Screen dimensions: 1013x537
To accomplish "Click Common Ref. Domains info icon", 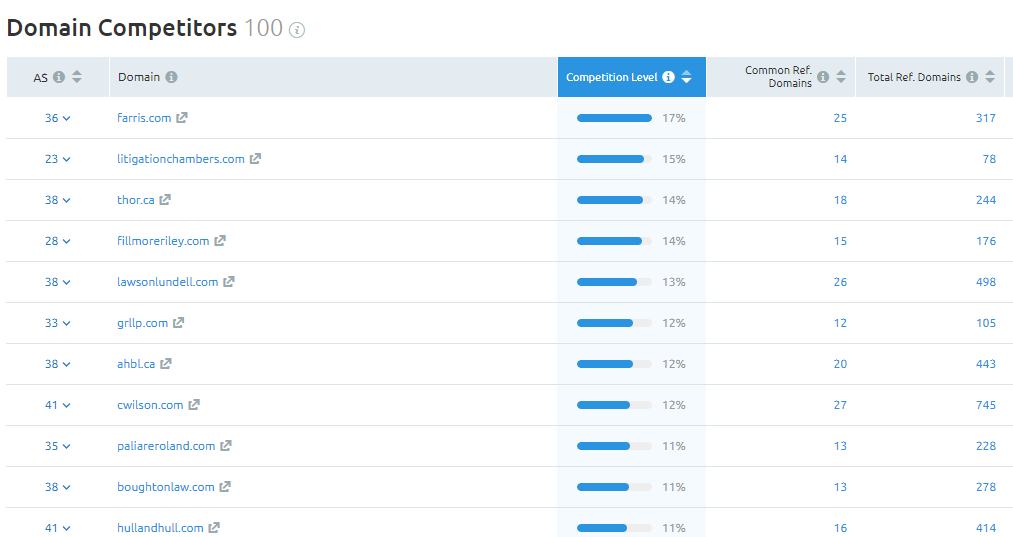I will click(x=823, y=77).
